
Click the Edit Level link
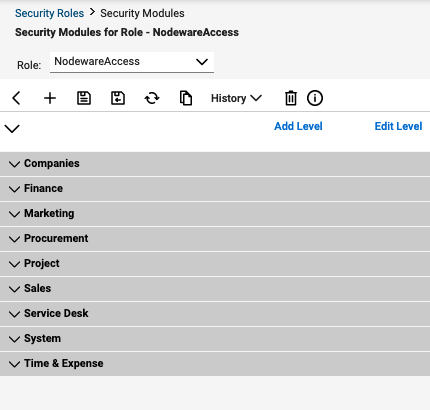(x=398, y=126)
